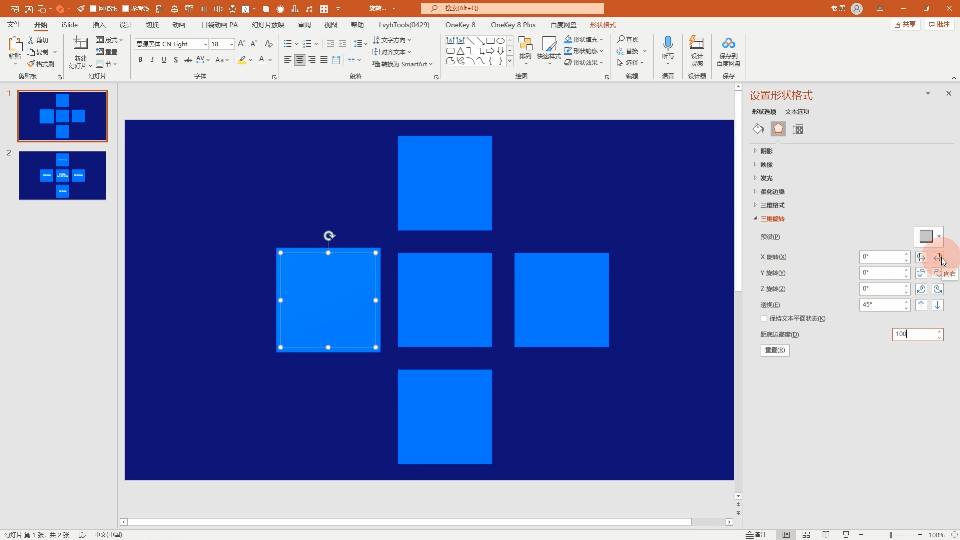Screen dimensions: 960x540
Task: Select the Effects pentagon tab in format pane
Action: tap(778, 129)
